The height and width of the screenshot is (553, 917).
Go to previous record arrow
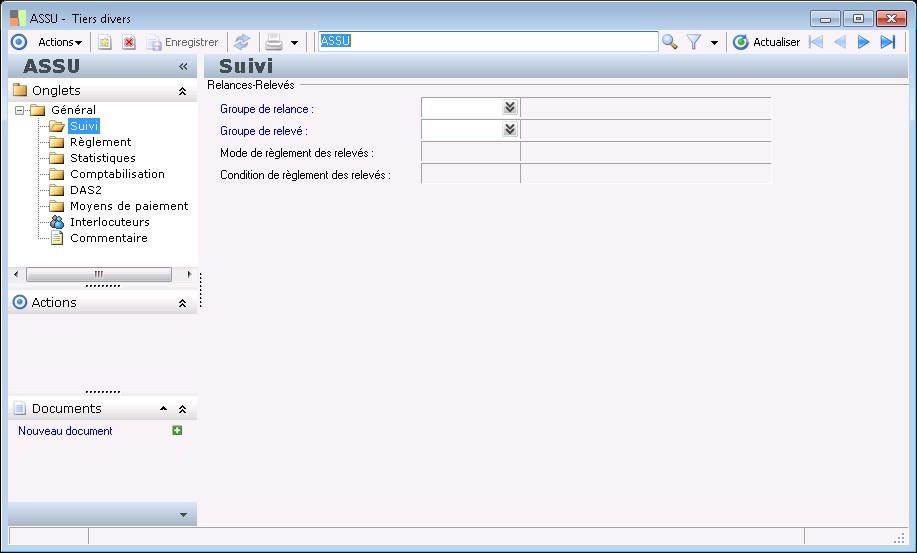point(840,42)
